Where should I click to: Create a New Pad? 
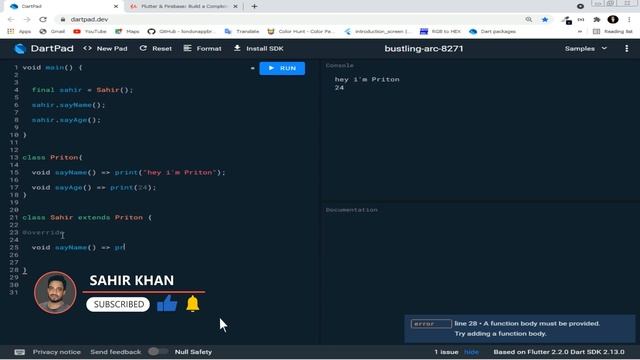[x=105, y=49]
